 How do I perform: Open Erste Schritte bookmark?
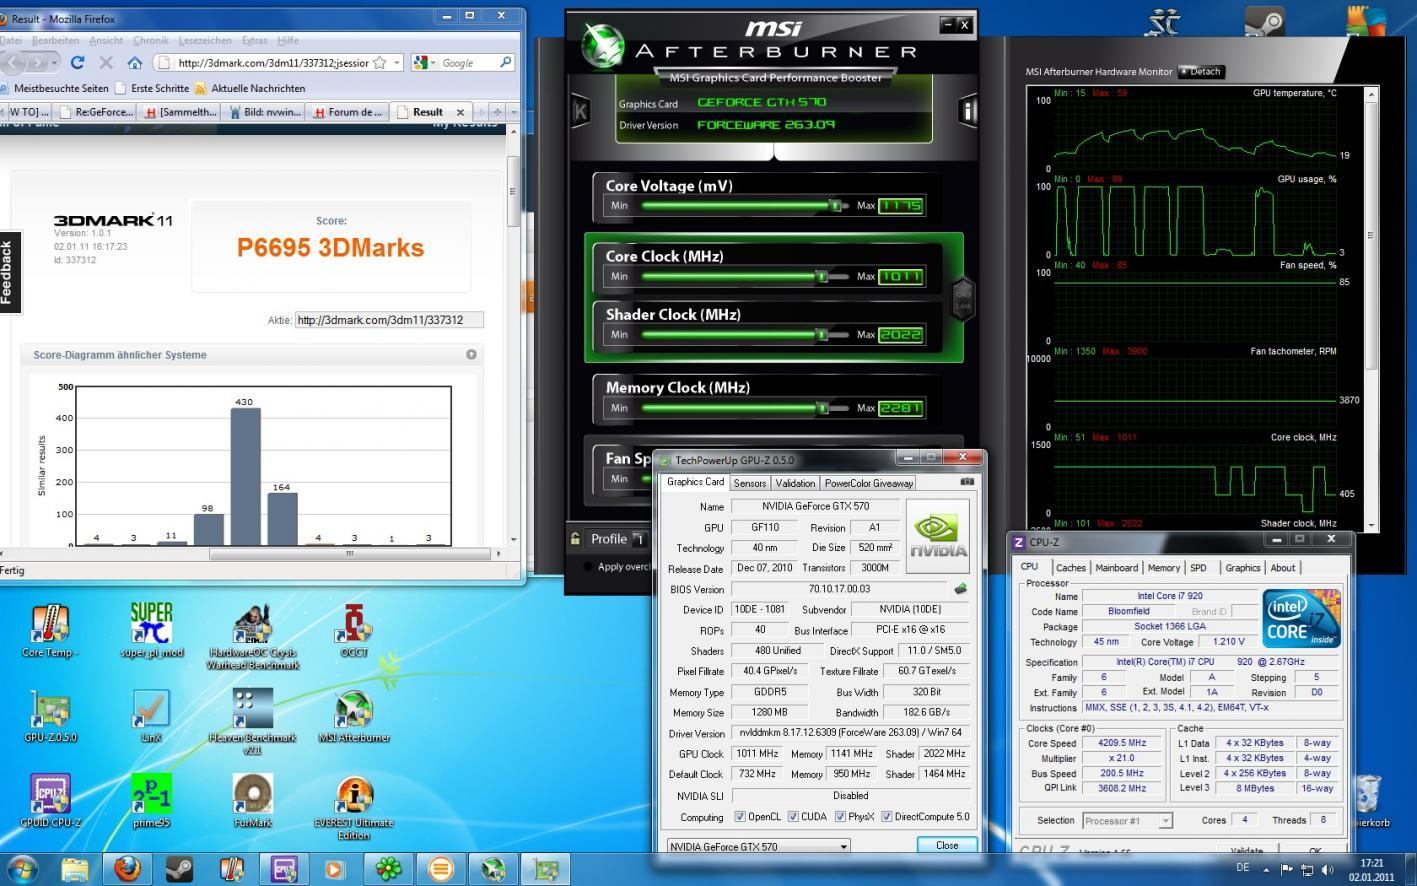[152, 88]
